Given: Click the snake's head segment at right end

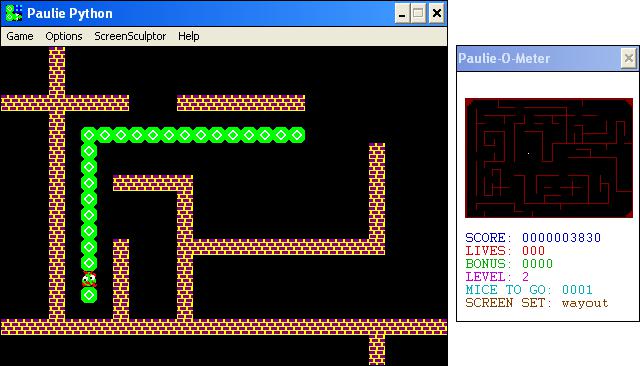Looking at the screenshot, I should [x=297, y=135].
